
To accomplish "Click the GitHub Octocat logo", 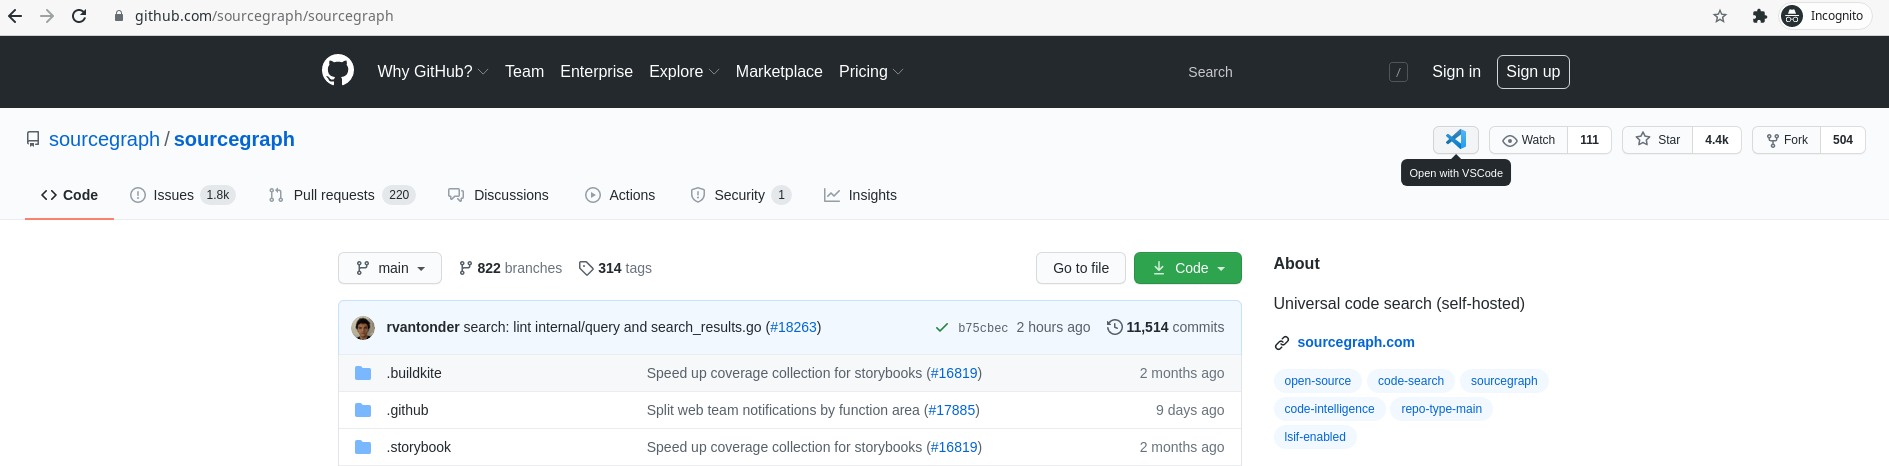I will [x=338, y=71].
